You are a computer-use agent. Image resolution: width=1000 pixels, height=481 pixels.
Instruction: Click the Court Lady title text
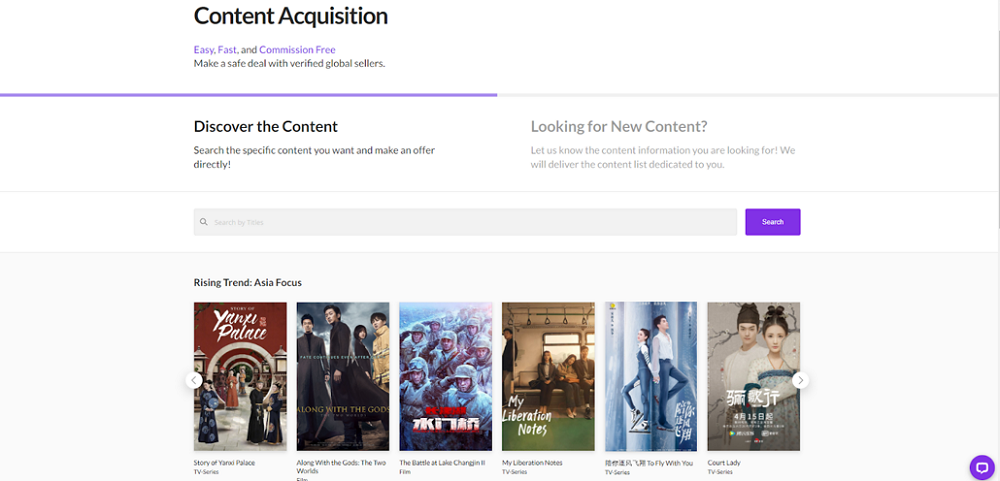tap(724, 462)
